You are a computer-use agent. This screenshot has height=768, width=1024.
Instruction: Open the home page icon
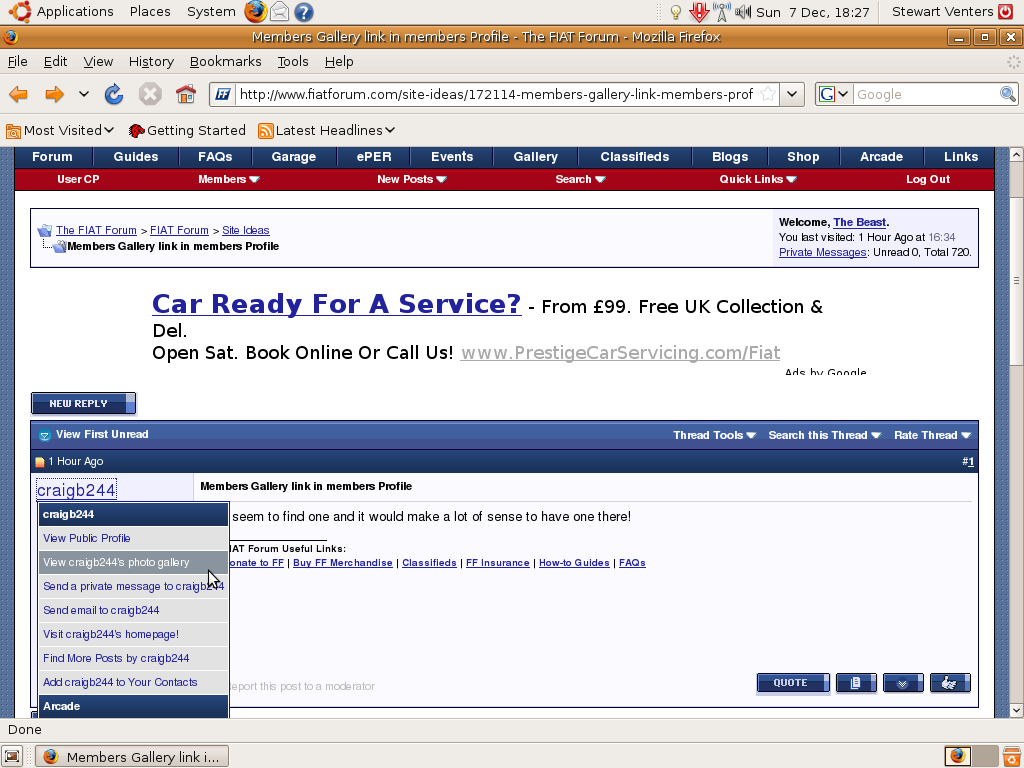(x=185, y=95)
